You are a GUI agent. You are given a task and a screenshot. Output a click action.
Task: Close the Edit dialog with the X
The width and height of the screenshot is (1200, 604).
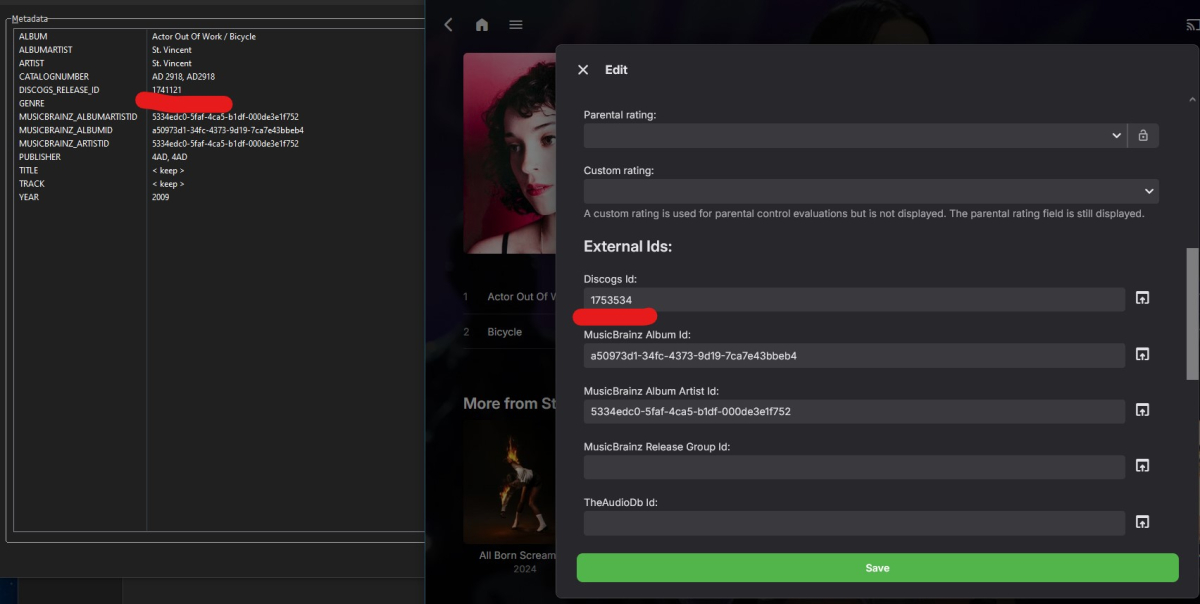(x=583, y=69)
